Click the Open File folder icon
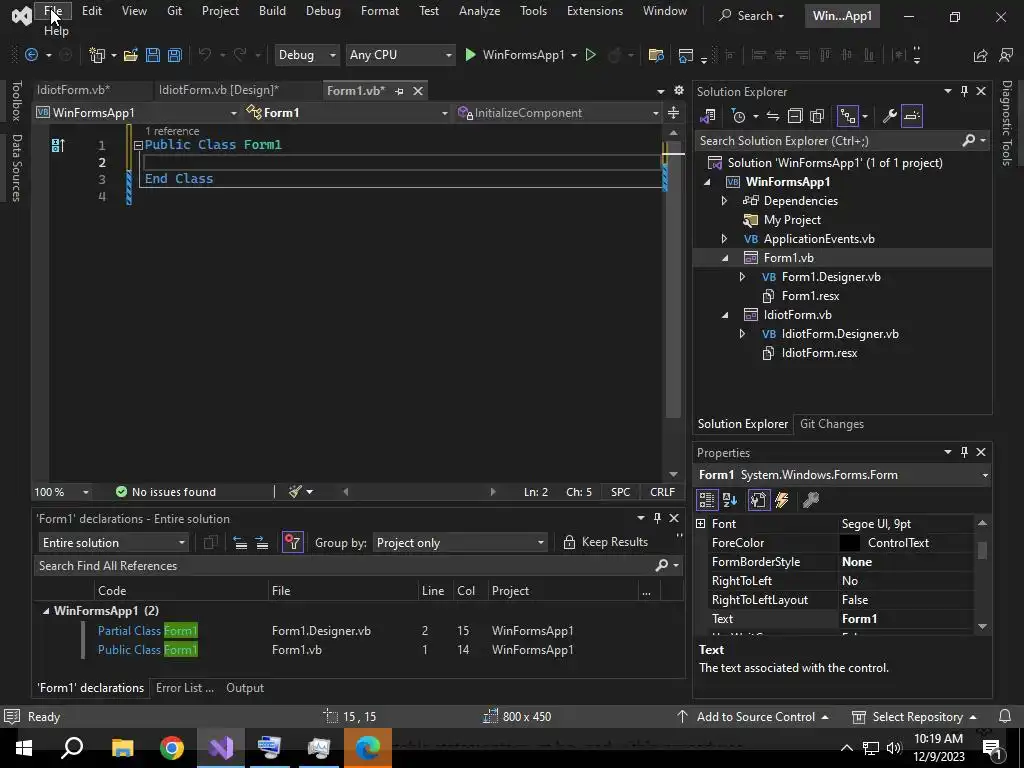The width and height of the screenshot is (1024, 768). point(131,56)
